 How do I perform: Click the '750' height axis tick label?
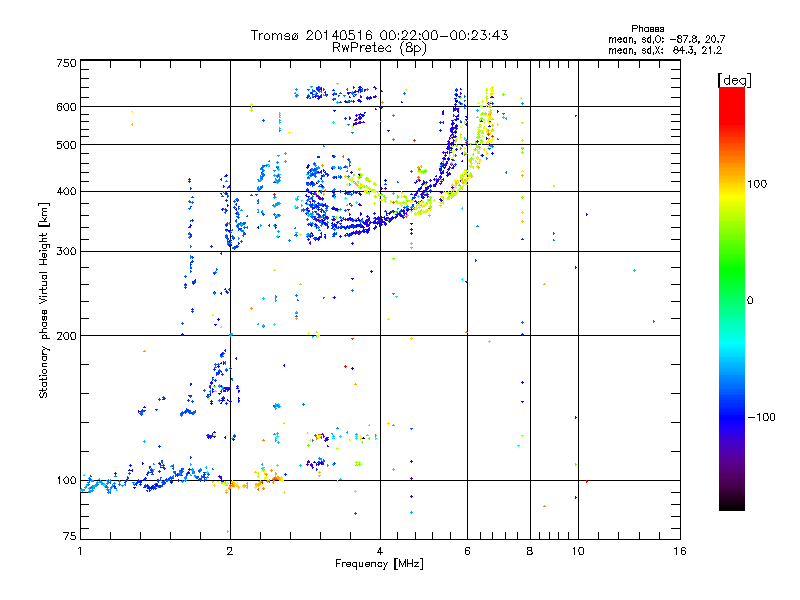(66, 63)
